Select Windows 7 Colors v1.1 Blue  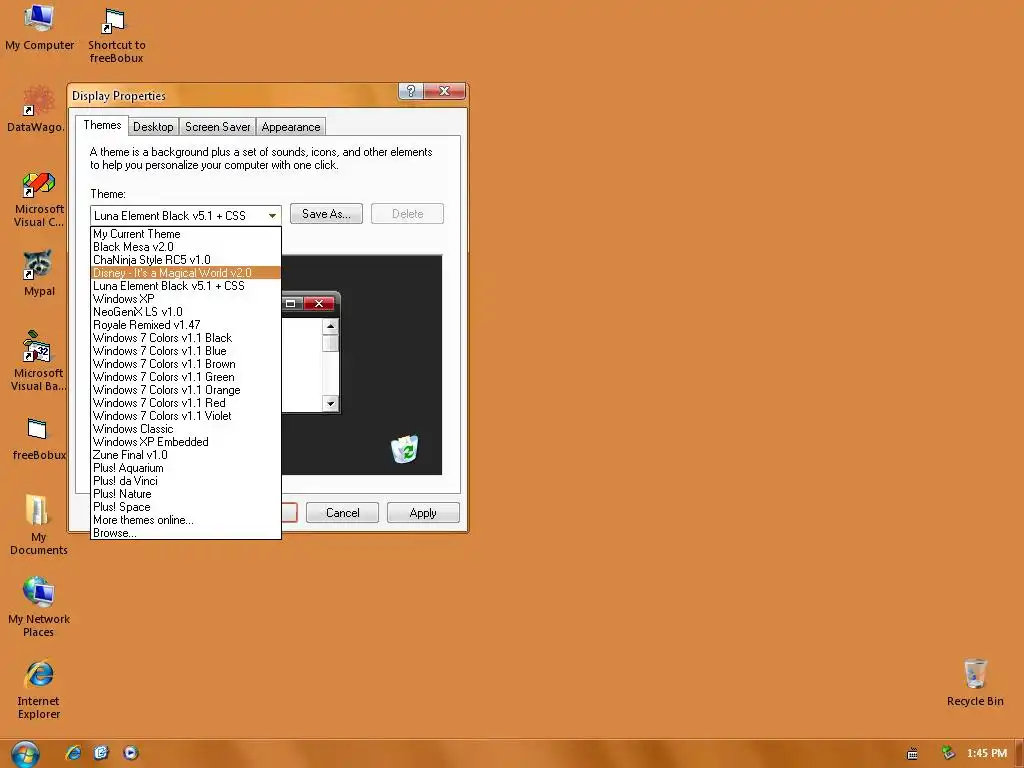tap(185, 351)
